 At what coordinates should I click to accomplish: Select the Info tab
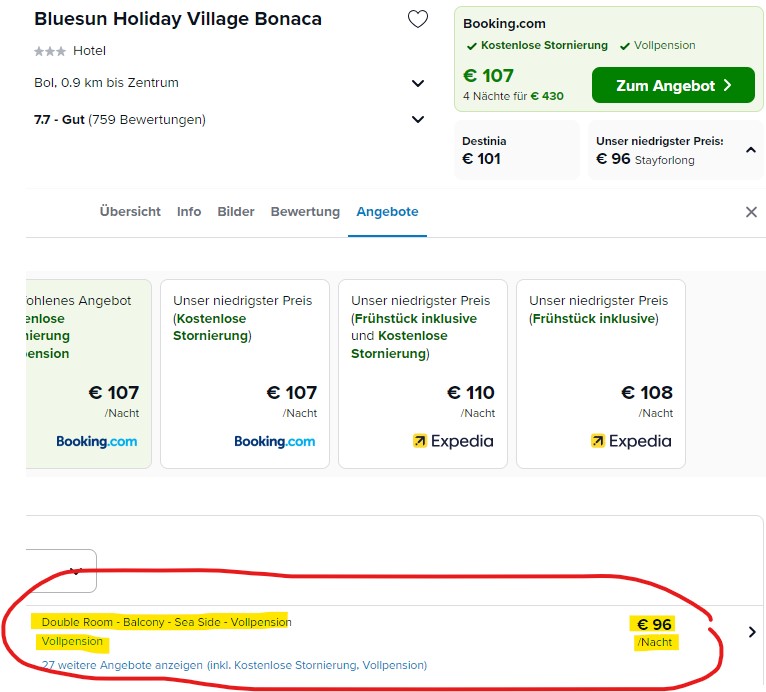coord(189,211)
